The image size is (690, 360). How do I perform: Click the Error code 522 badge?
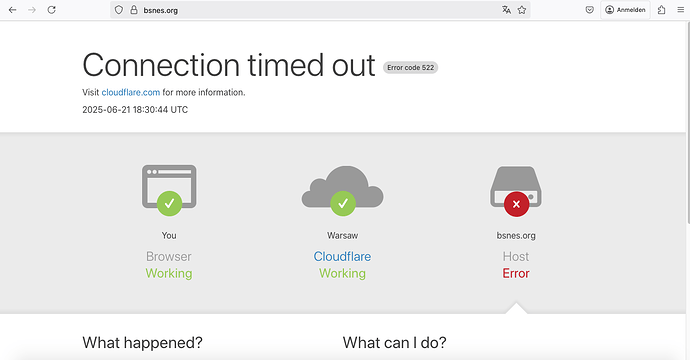pyautogui.click(x=411, y=67)
